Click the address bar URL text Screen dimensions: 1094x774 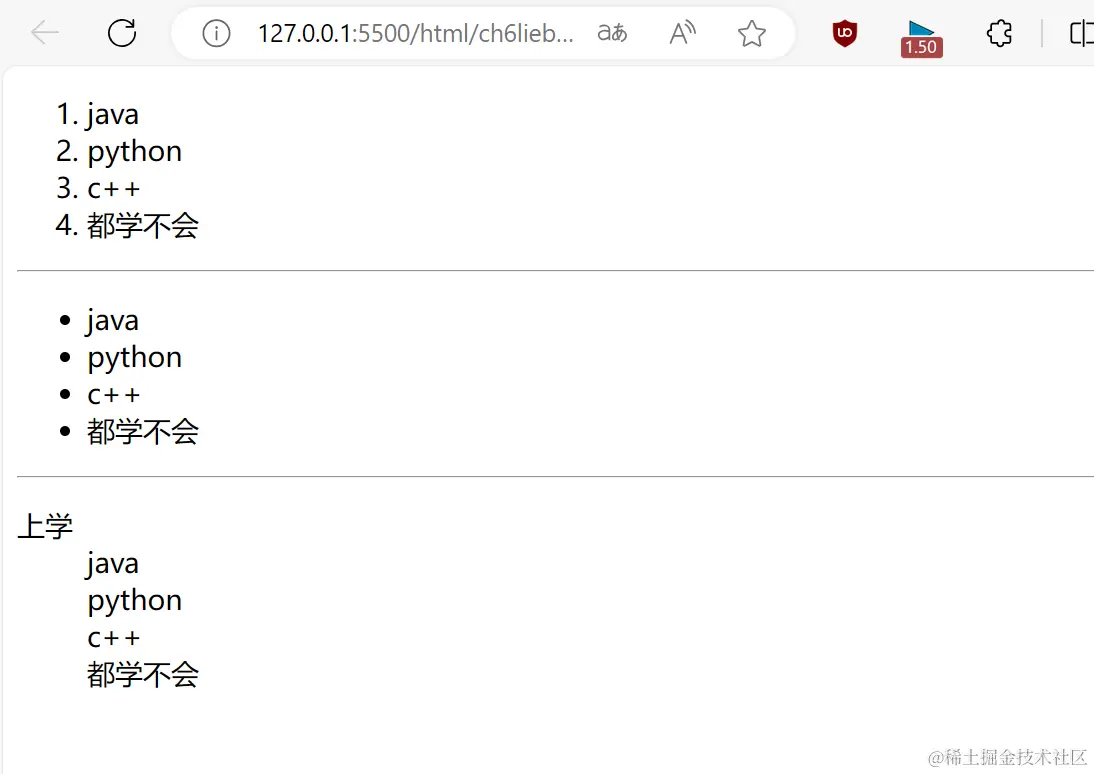click(x=416, y=33)
